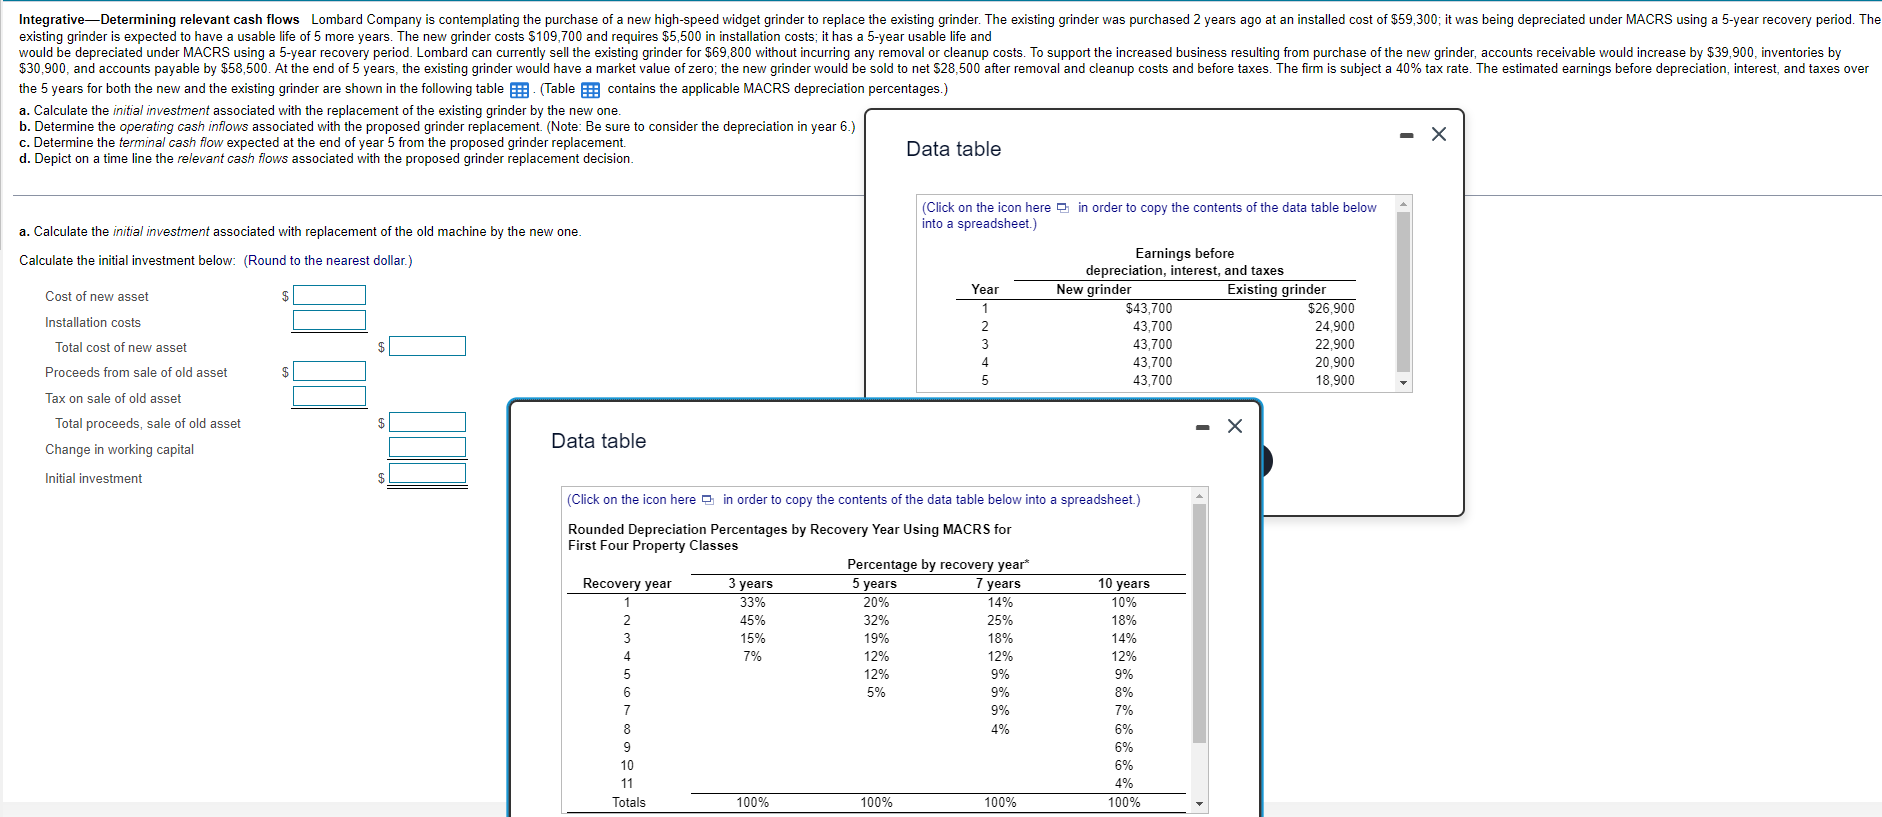
Task: Open the MACRS table icon after '(Table'
Action: [590, 90]
